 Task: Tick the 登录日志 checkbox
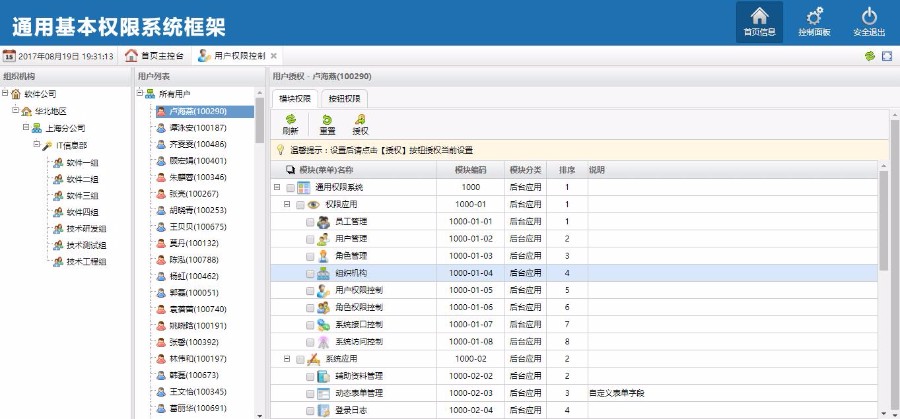click(x=310, y=412)
